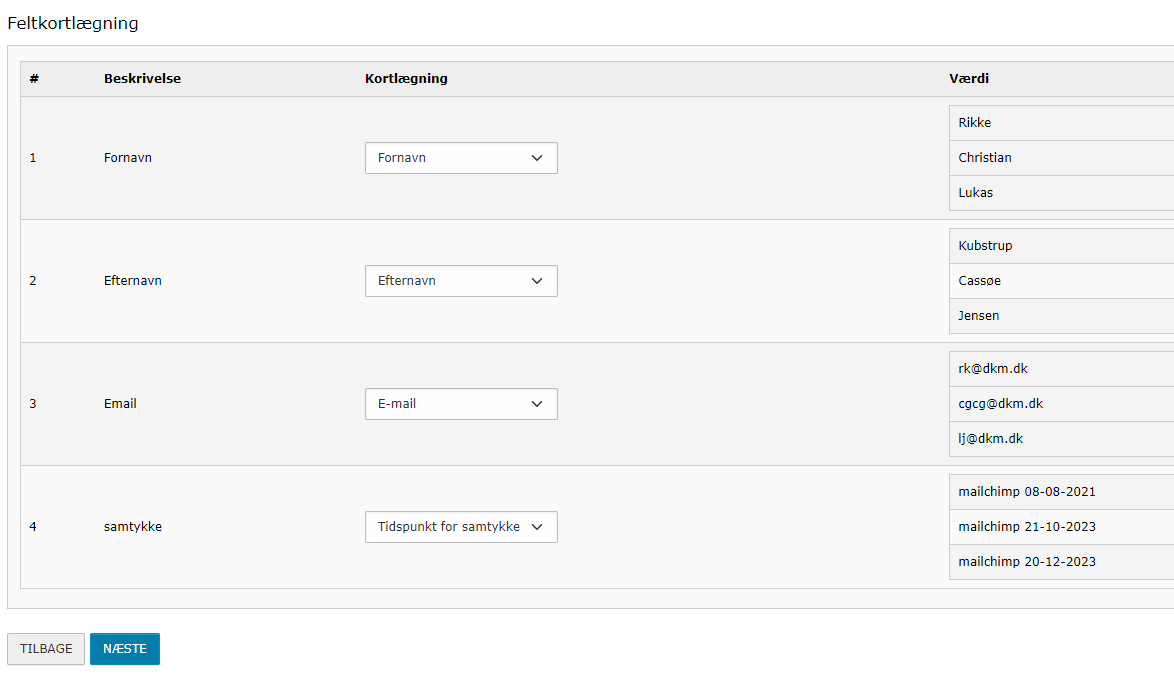Click the lj@dkm.dk value
This screenshot has height=682, width=1174.
[x=991, y=439]
